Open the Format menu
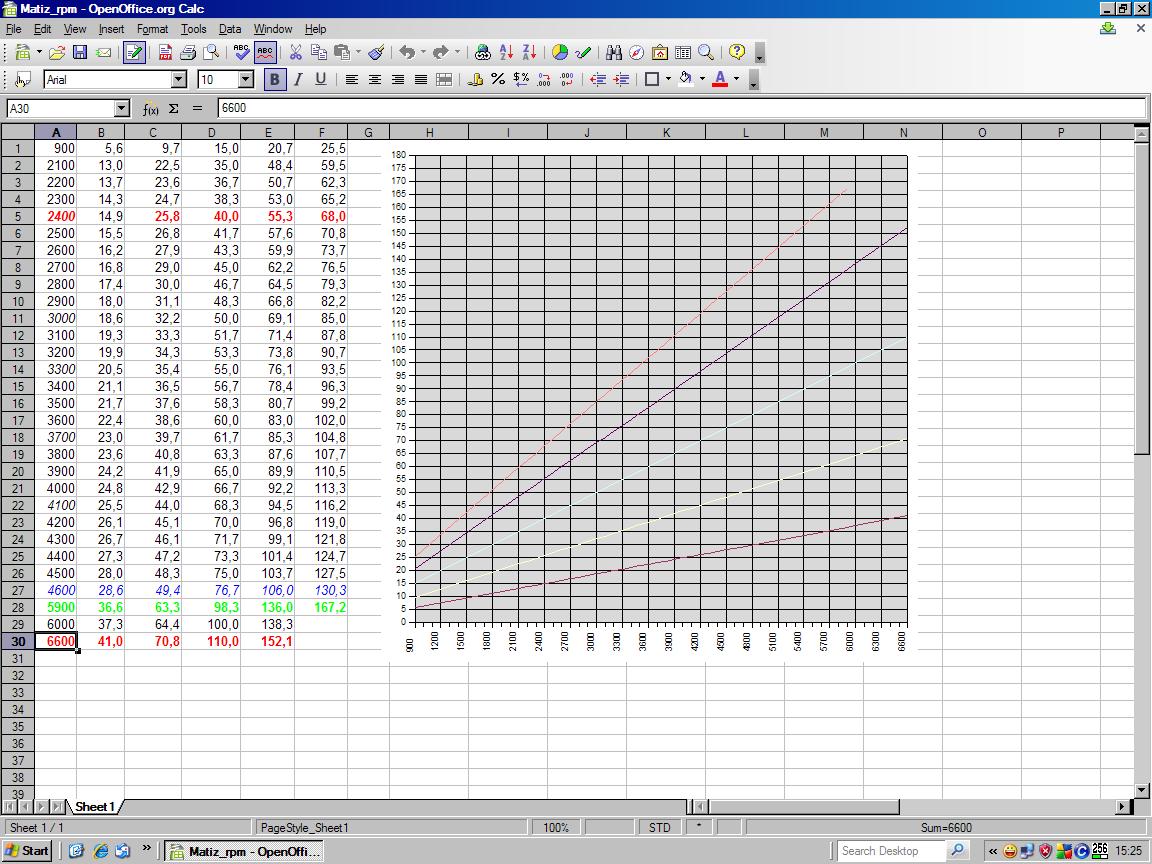Image resolution: width=1152 pixels, height=864 pixels. point(152,29)
